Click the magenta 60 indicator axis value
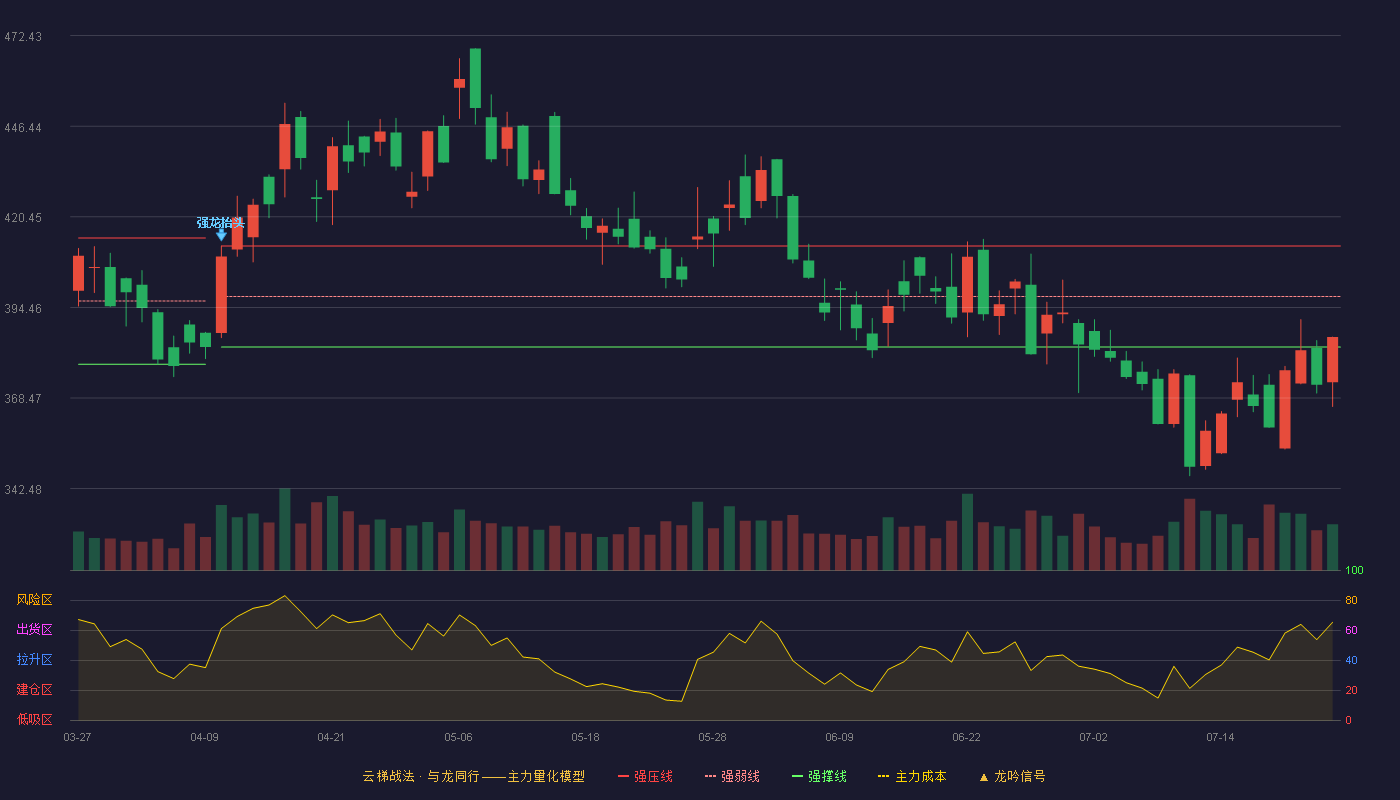Viewport: 1400px width, 800px height. click(x=1351, y=631)
